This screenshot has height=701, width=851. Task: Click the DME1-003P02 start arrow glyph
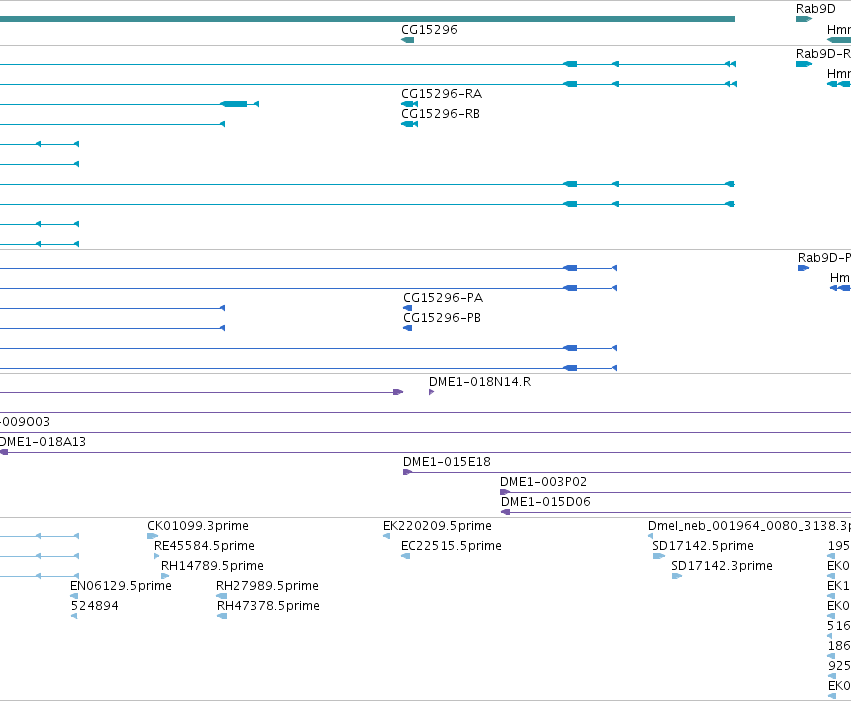coord(505,492)
